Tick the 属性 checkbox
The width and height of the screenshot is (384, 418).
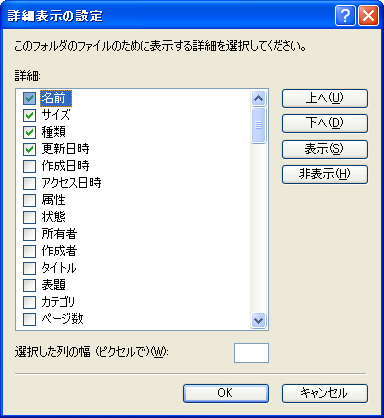click(29, 200)
